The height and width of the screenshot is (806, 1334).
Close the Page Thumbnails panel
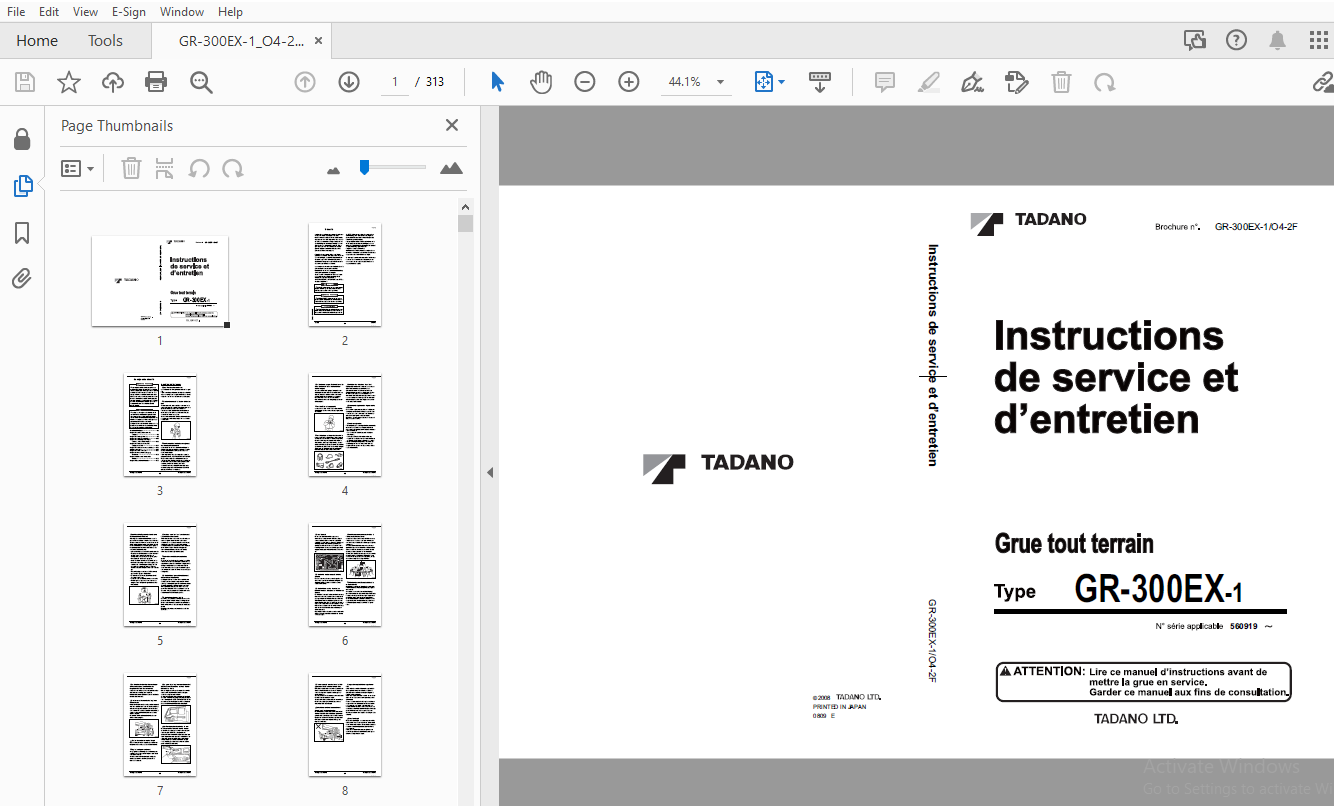pos(452,125)
